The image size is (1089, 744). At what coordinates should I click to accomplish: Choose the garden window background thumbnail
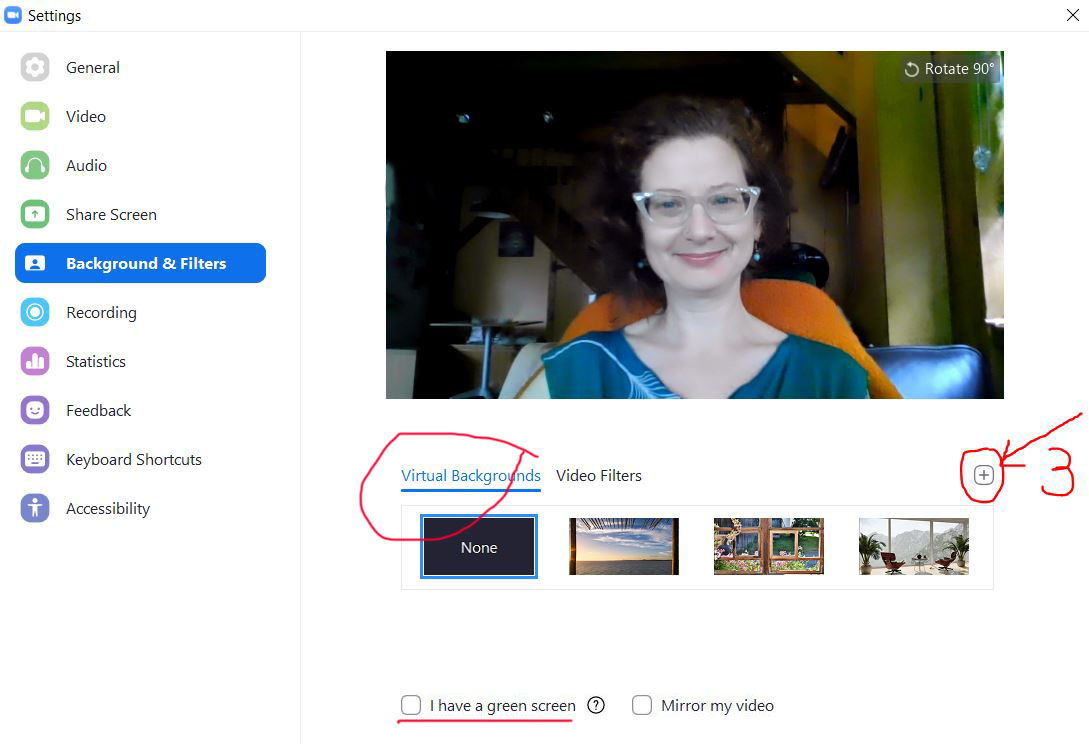coord(769,546)
